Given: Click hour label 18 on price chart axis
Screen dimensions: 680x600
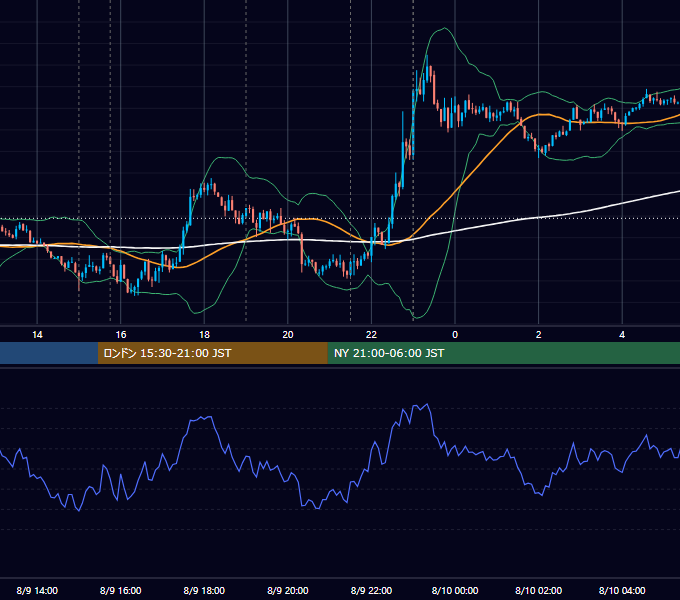Looking at the screenshot, I should [204, 335].
